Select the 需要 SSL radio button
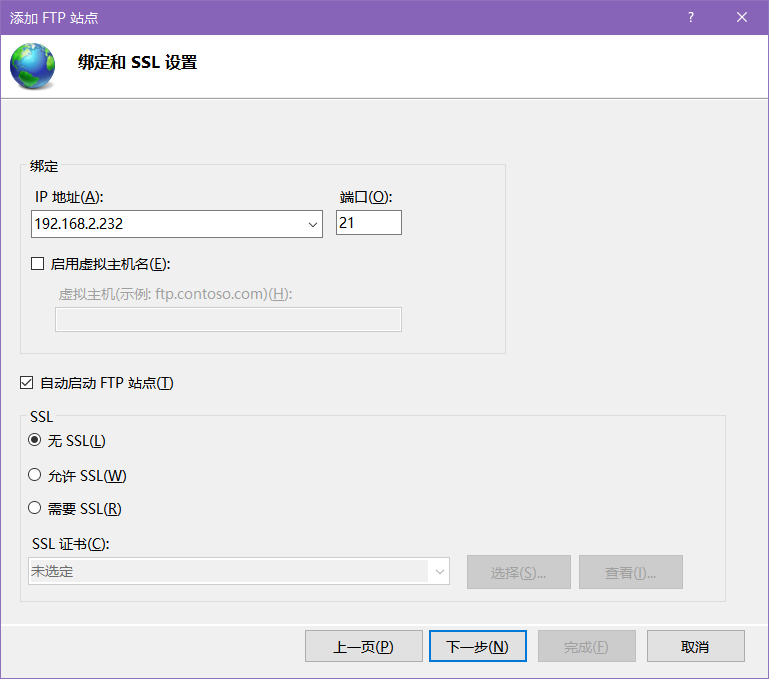 pos(34,507)
